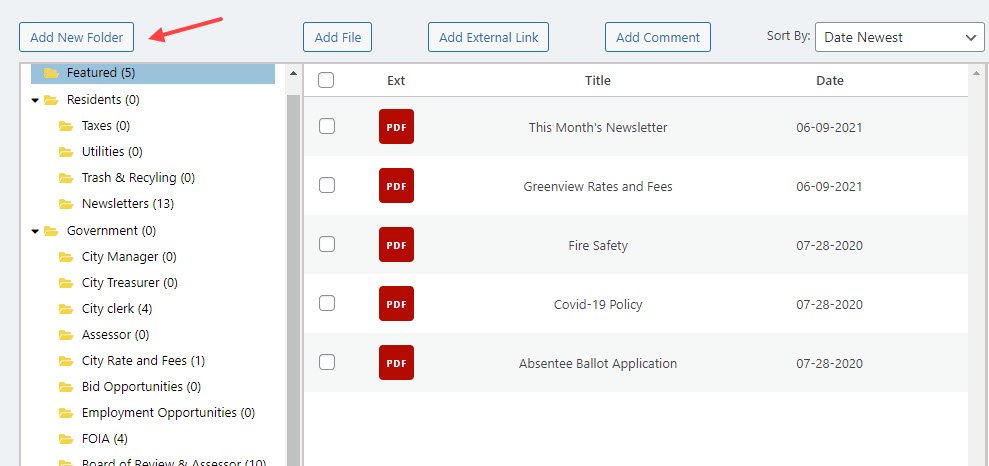Tick the select-all checkbox in header row

click(326, 80)
